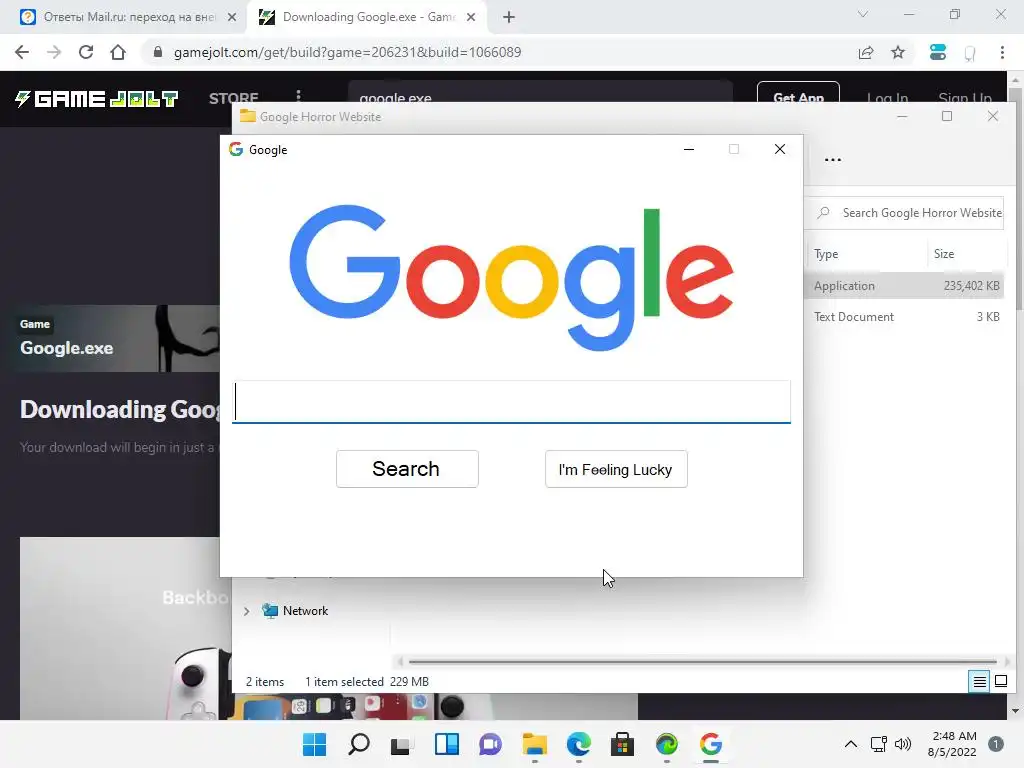Bookmark this page with star icon
Image resolution: width=1024 pixels, height=768 pixels.
(898, 52)
